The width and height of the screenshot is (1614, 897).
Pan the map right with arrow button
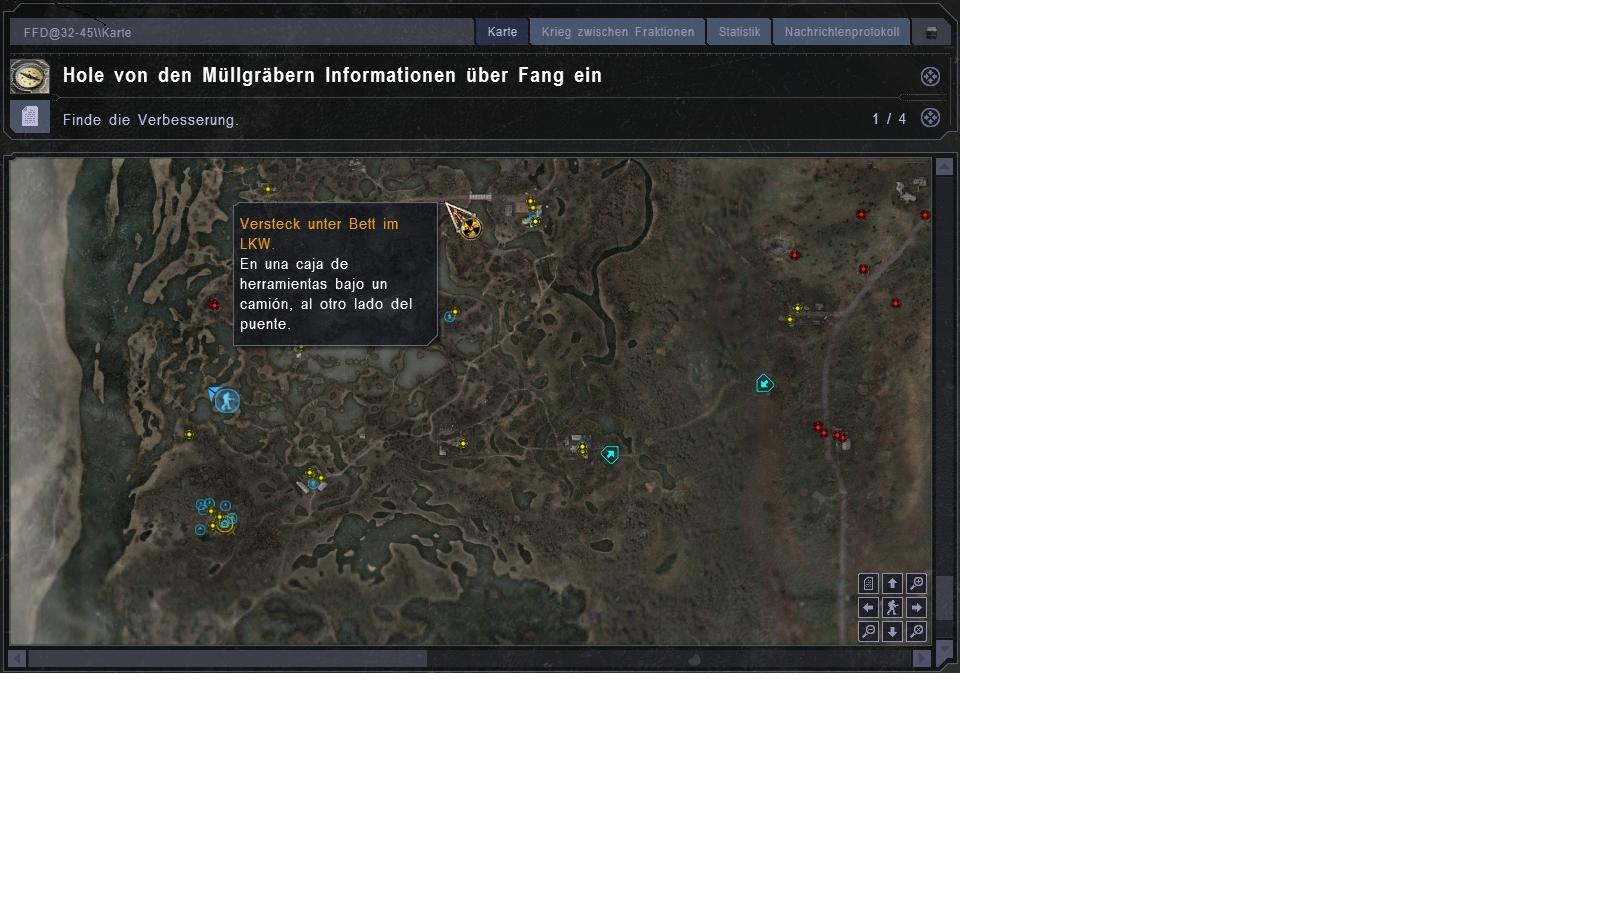(916, 607)
